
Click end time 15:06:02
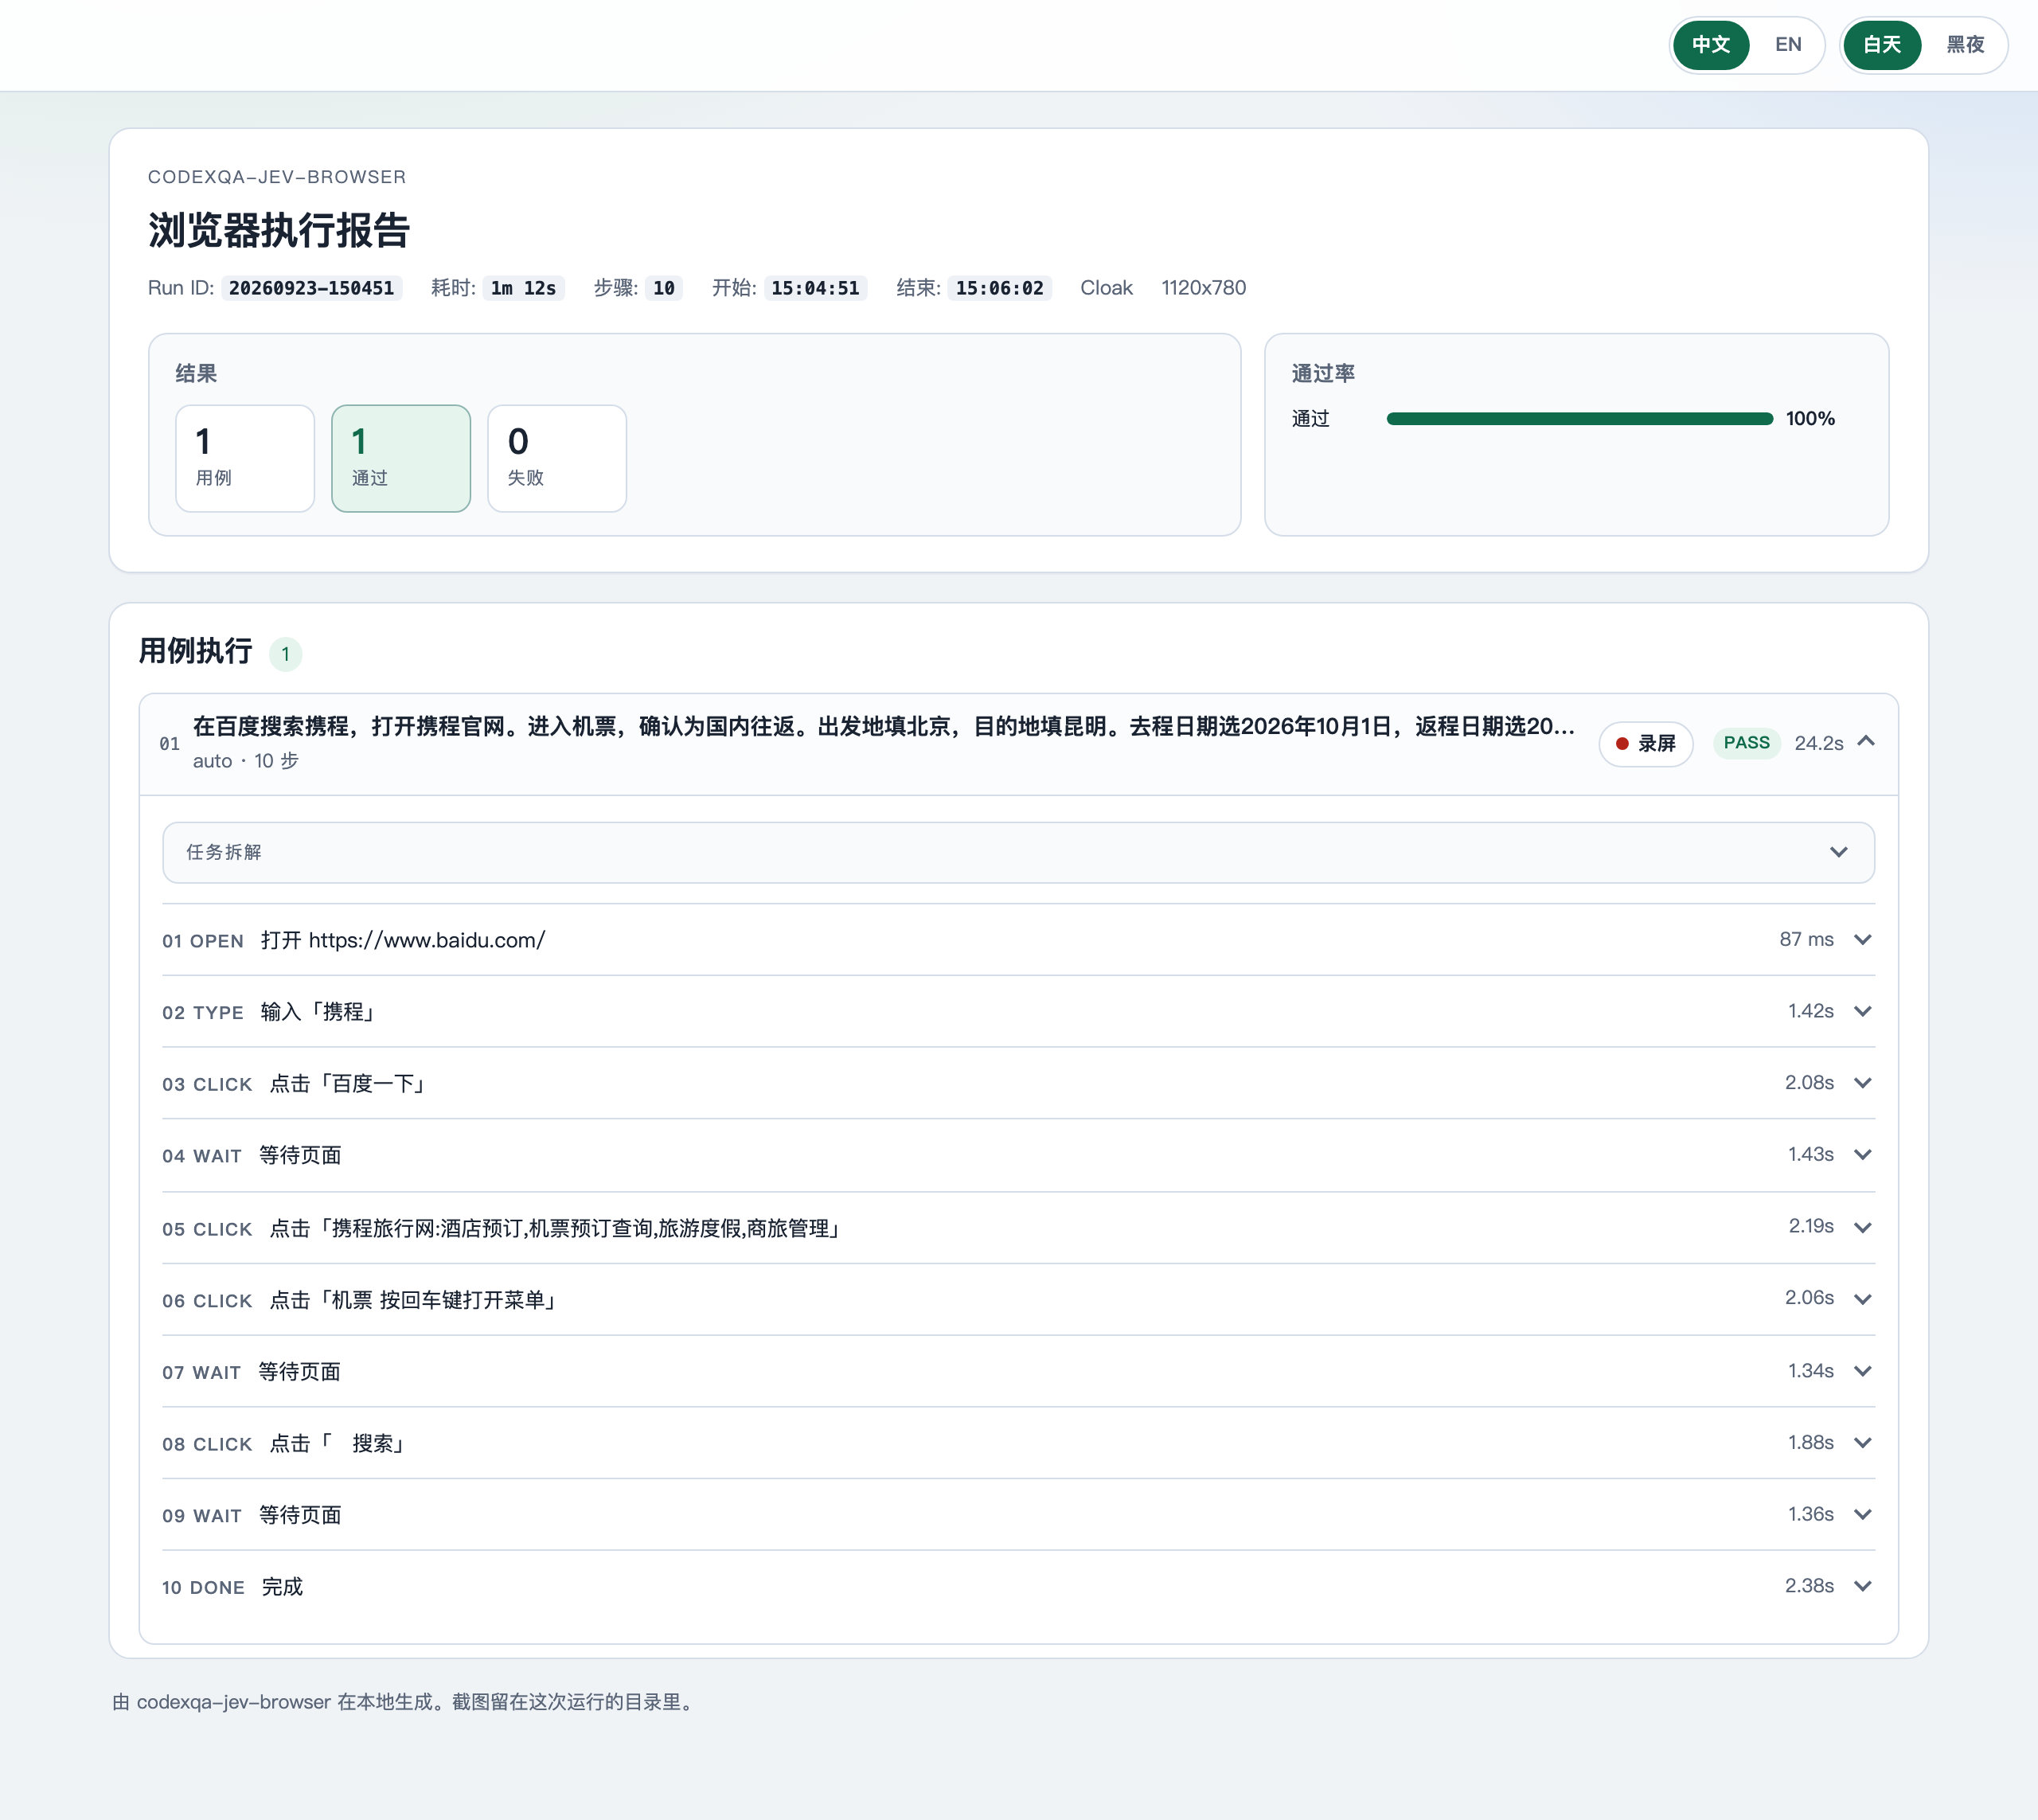[x=999, y=288]
